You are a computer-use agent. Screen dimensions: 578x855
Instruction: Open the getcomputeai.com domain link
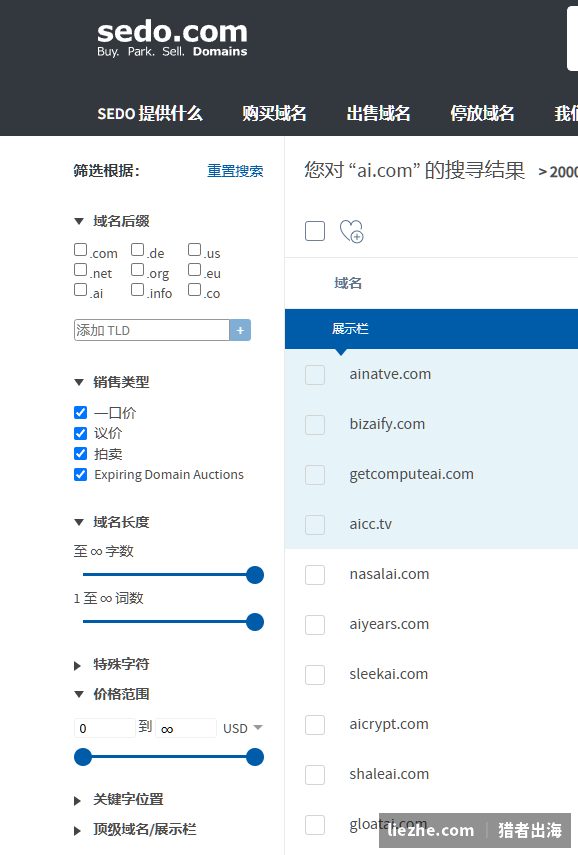(412, 474)
